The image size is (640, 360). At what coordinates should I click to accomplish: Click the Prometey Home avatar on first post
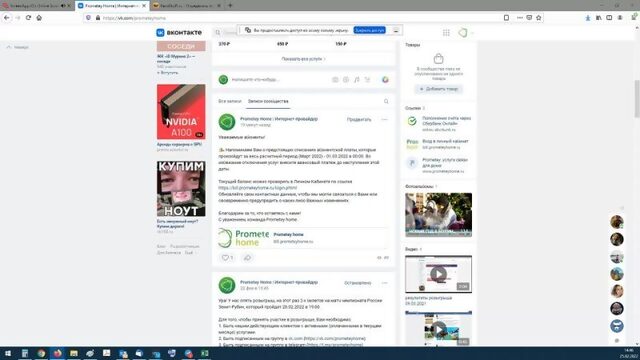pos(227,122)
